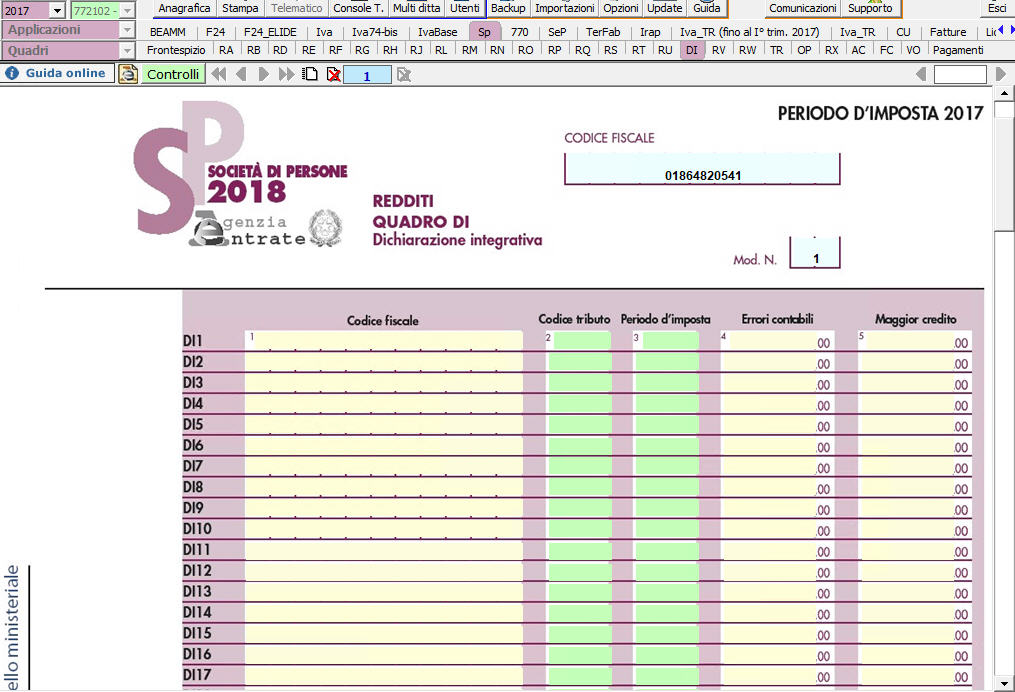
Task: Go to next module with single-right arrow
Action: (x=263, y=74)
